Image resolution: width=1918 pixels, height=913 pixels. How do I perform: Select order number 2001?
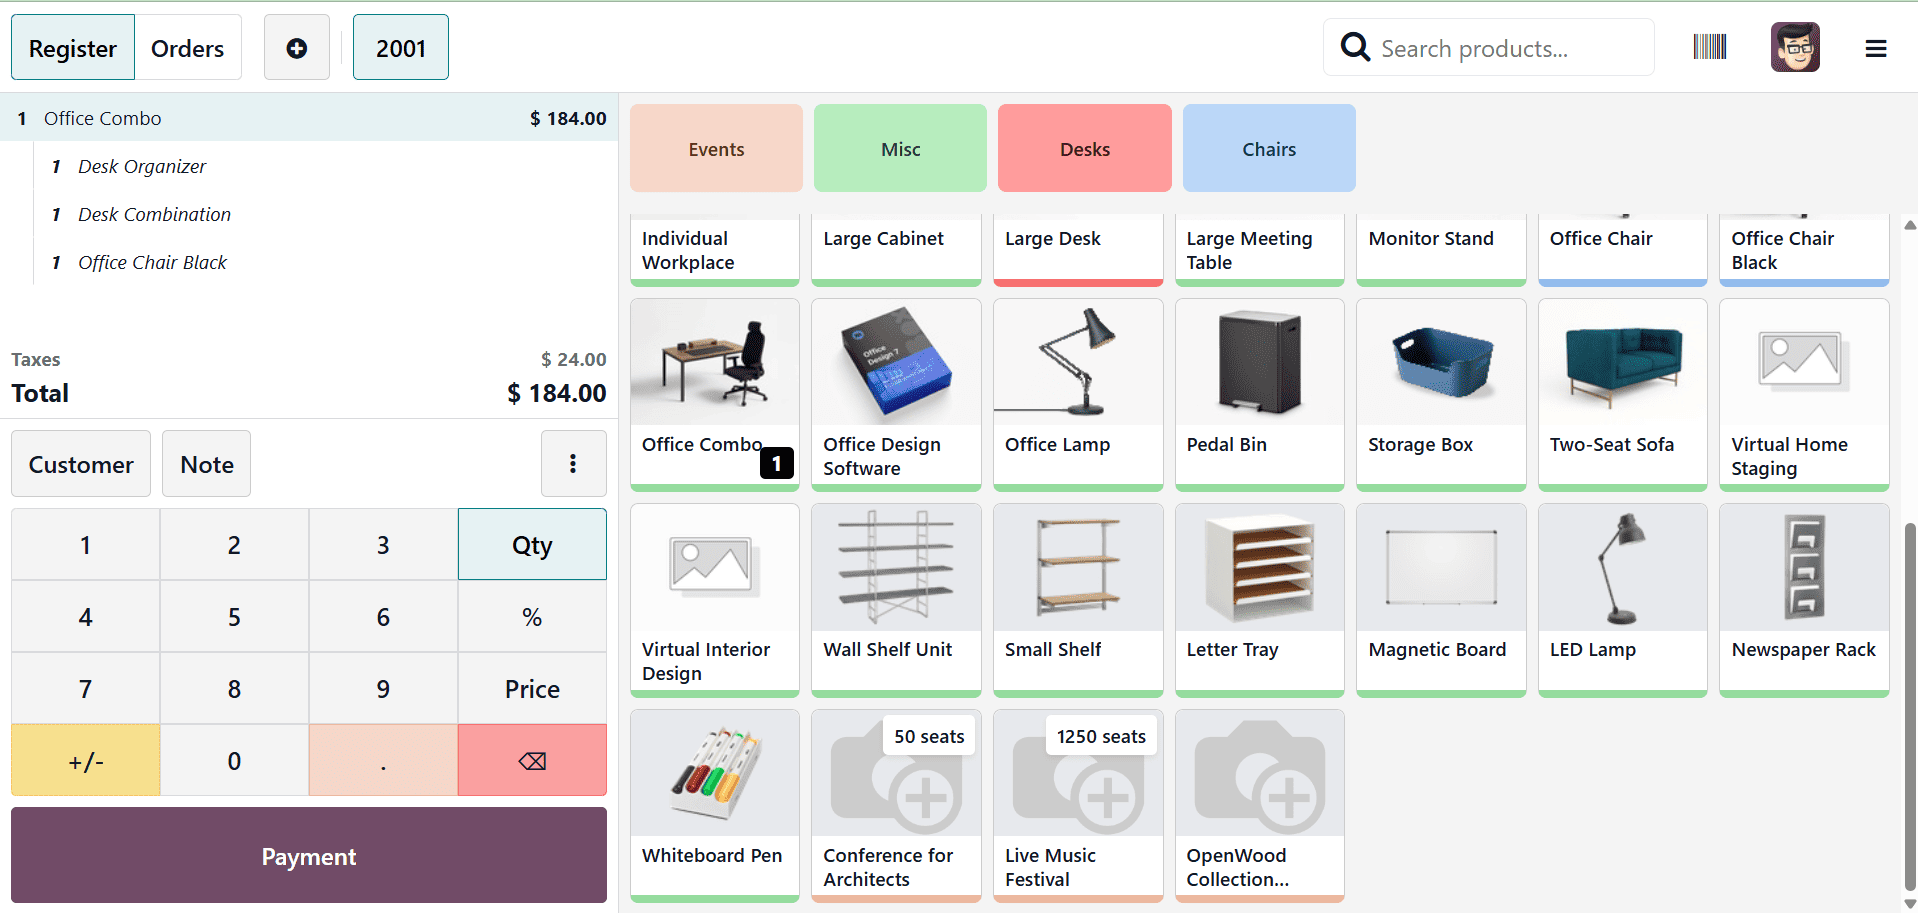[x=401, y=48]
